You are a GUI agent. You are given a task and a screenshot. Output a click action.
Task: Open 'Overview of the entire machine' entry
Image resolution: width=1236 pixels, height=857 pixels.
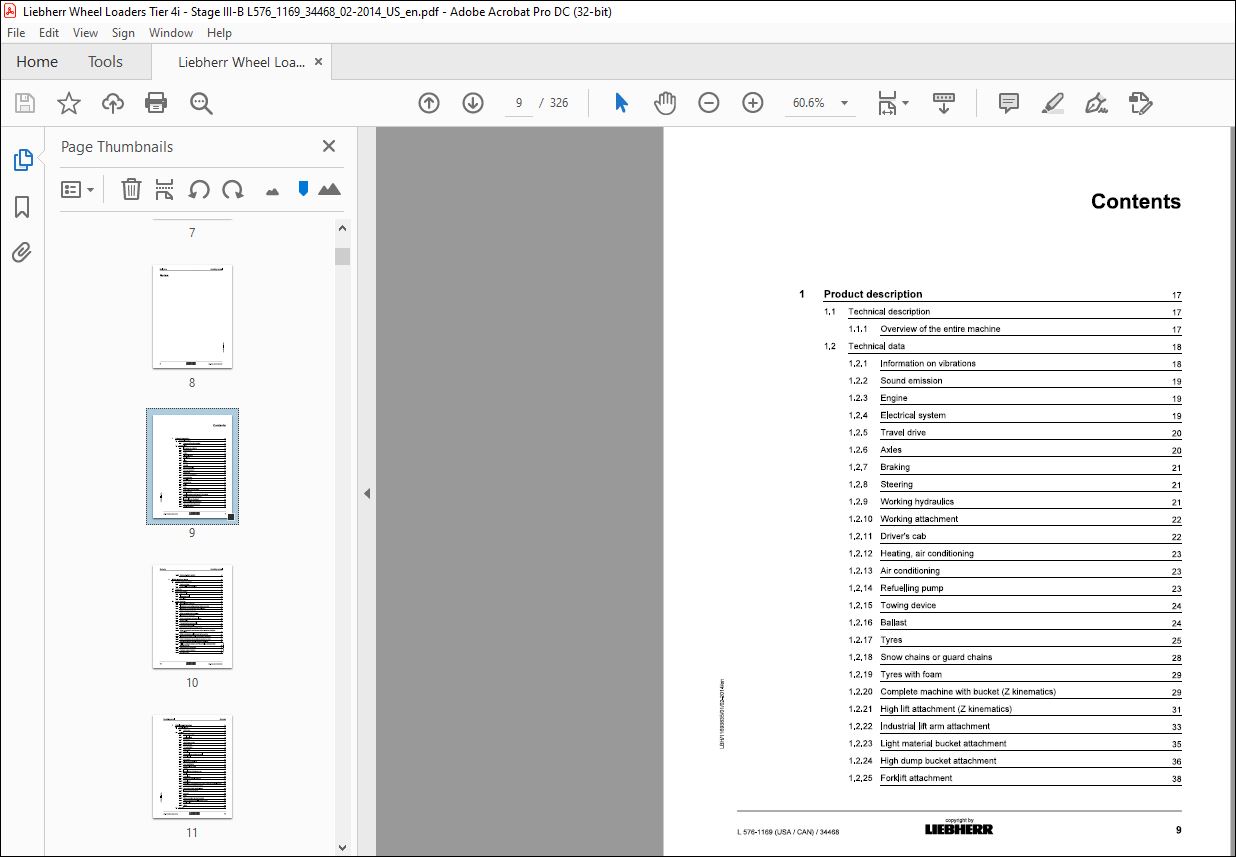(x=940, y=329)
